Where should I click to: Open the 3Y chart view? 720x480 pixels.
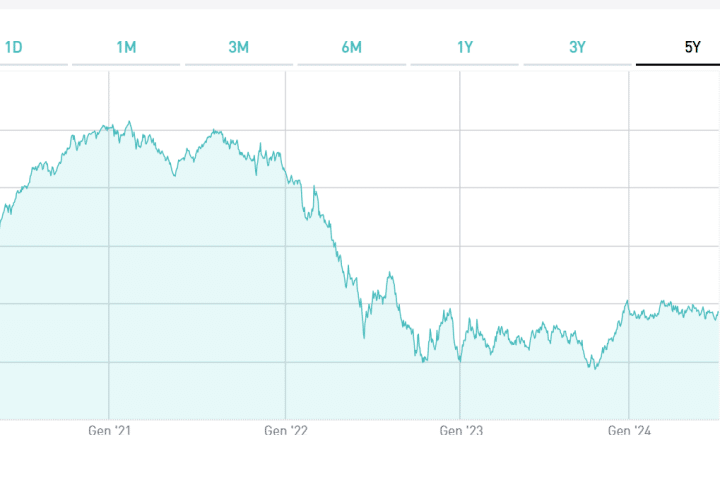coord(578,47)
